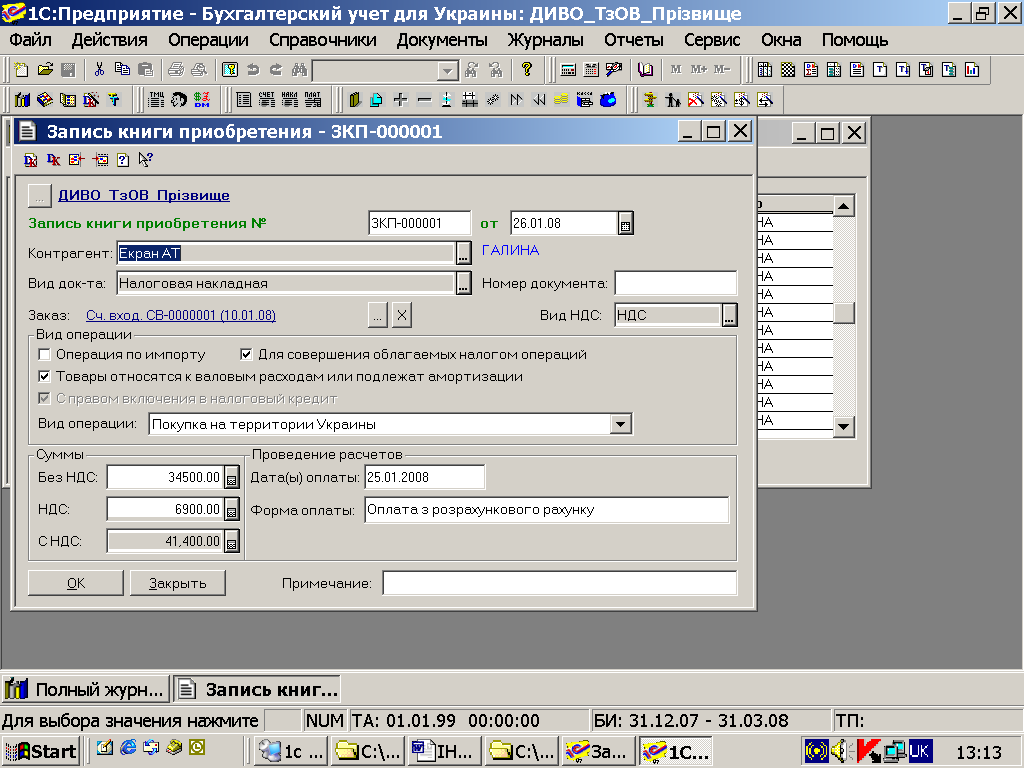The image size is (1024, 768).
Task: Click the Примечание input field
Action: point(560,583)
